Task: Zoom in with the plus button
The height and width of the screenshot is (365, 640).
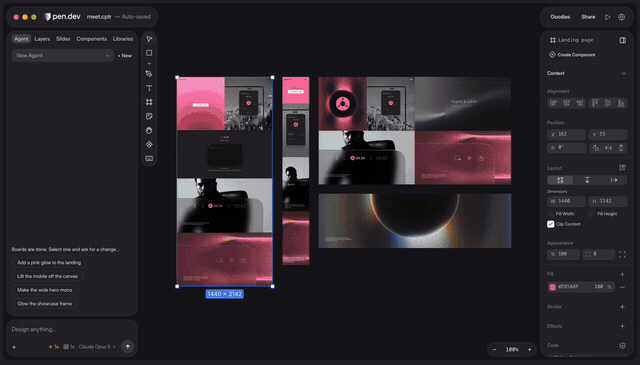Action: point(529,349)
